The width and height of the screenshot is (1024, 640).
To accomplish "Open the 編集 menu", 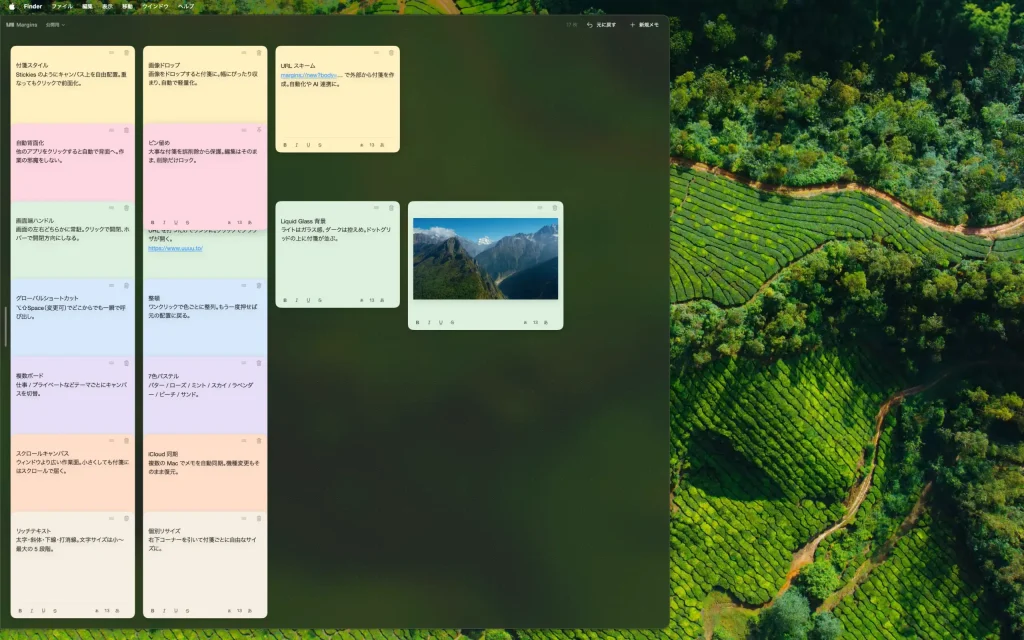I will click(x=88, y=7).
